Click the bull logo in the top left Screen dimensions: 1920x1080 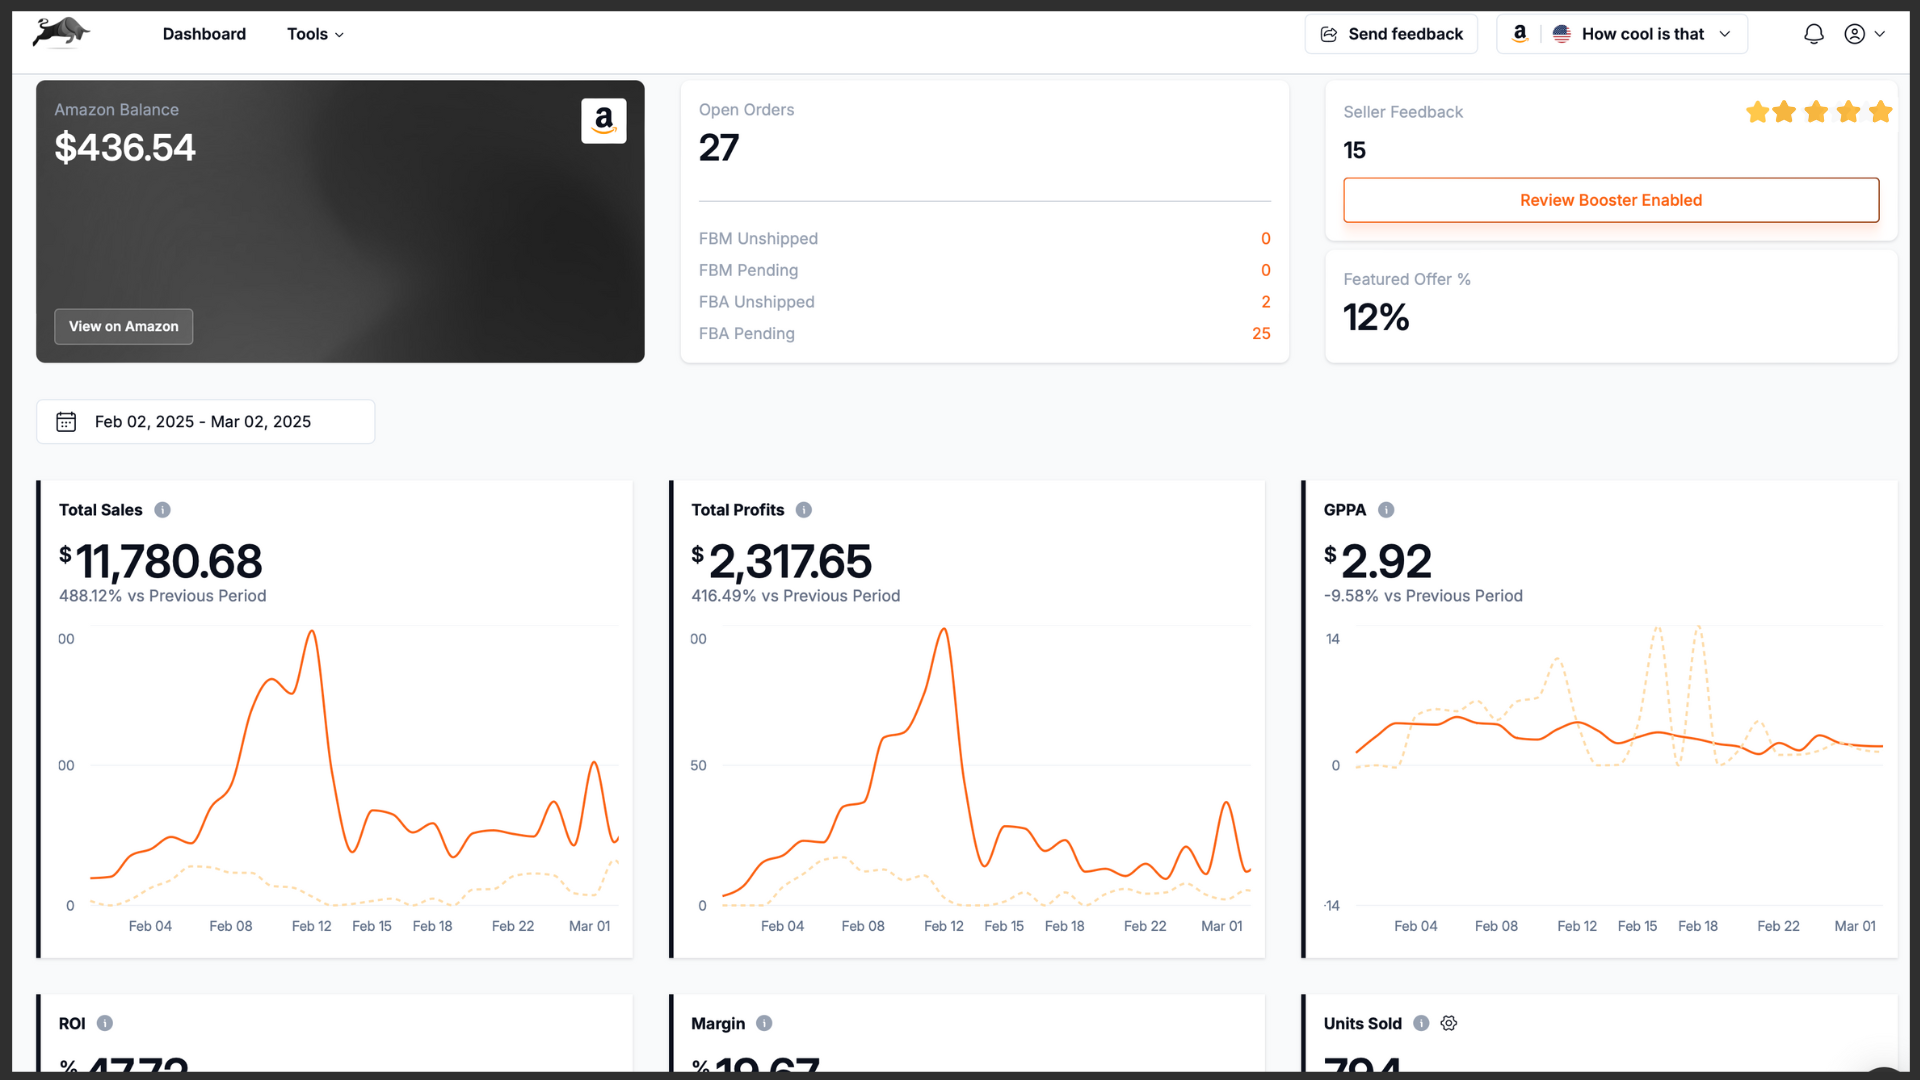[x=61, y=32]
